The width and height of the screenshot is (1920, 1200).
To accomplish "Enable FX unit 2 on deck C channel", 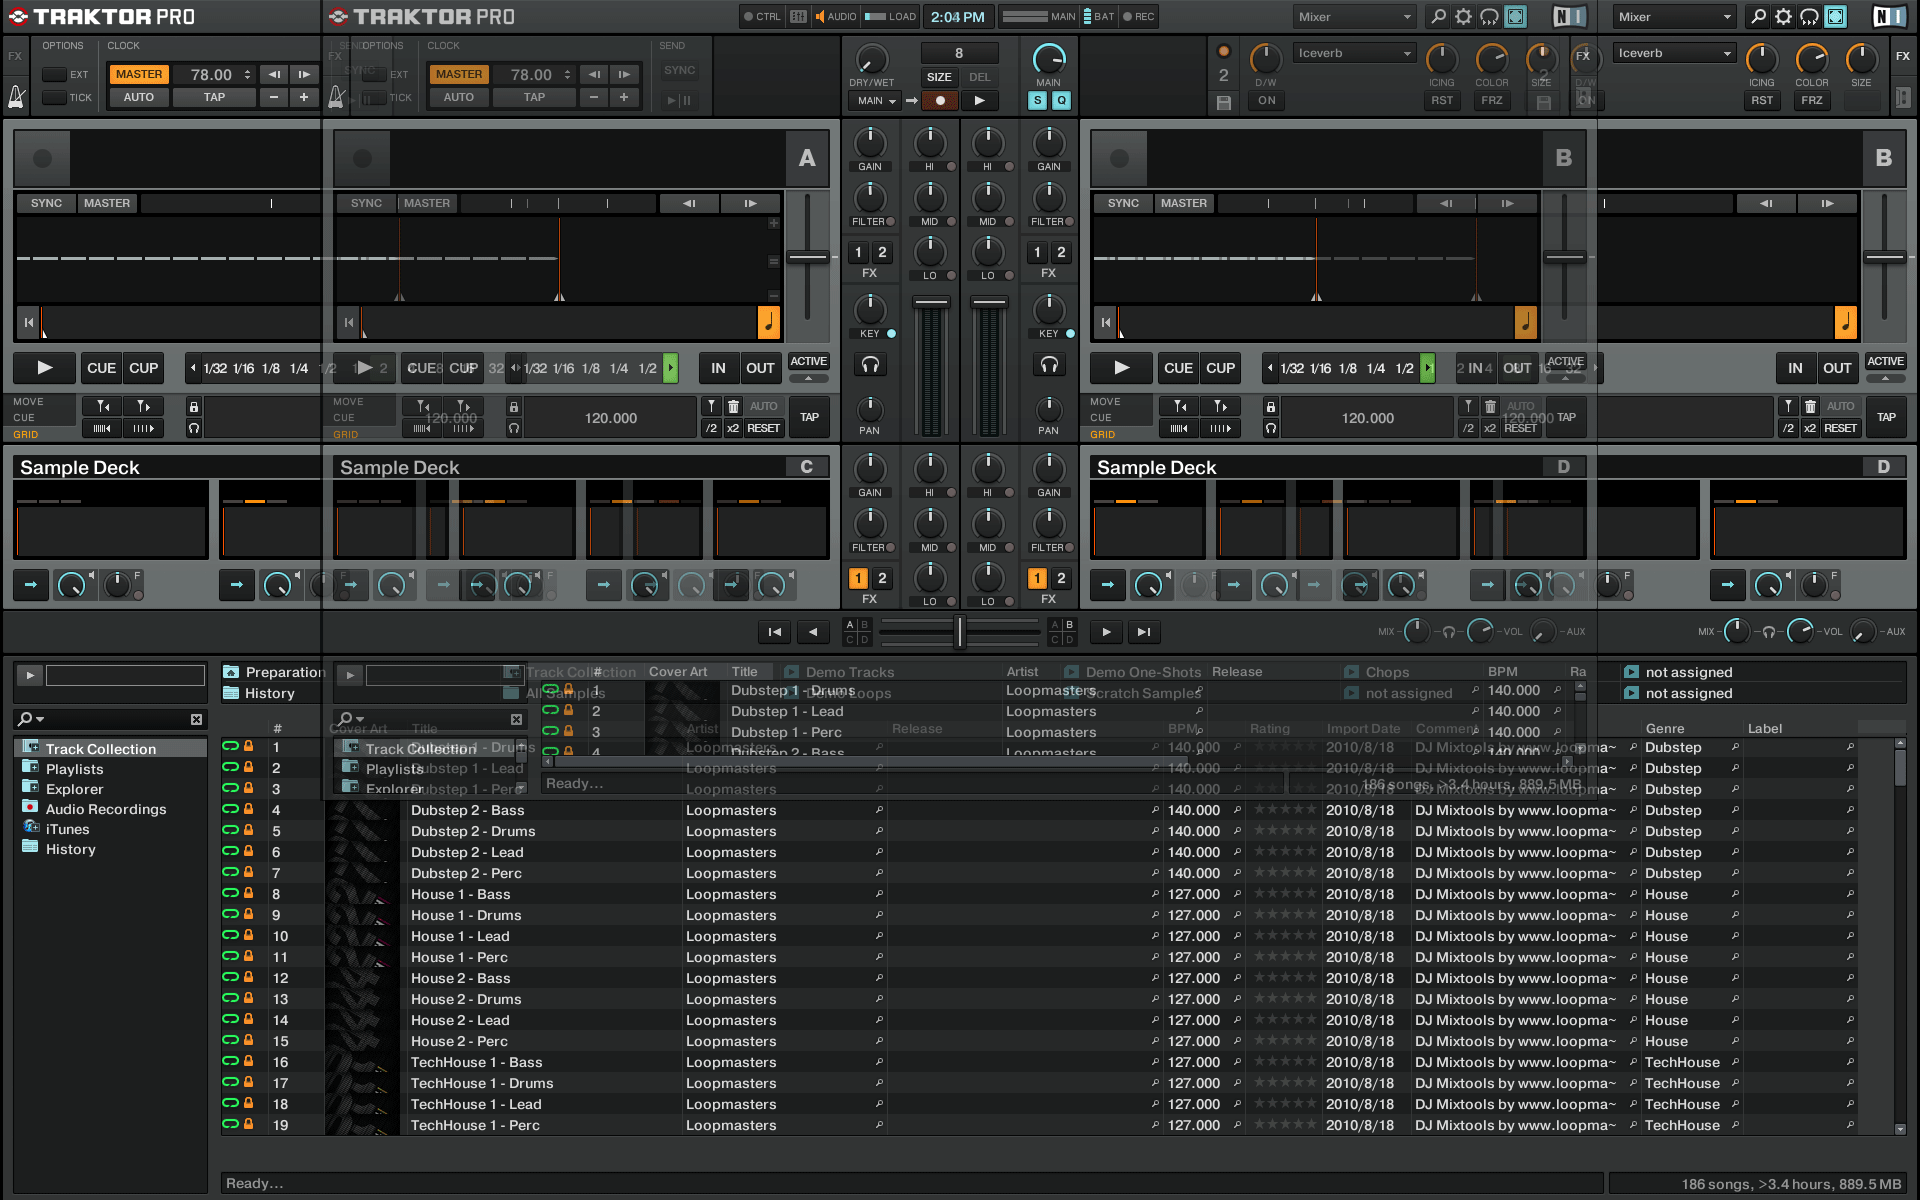I will point(882,578).
